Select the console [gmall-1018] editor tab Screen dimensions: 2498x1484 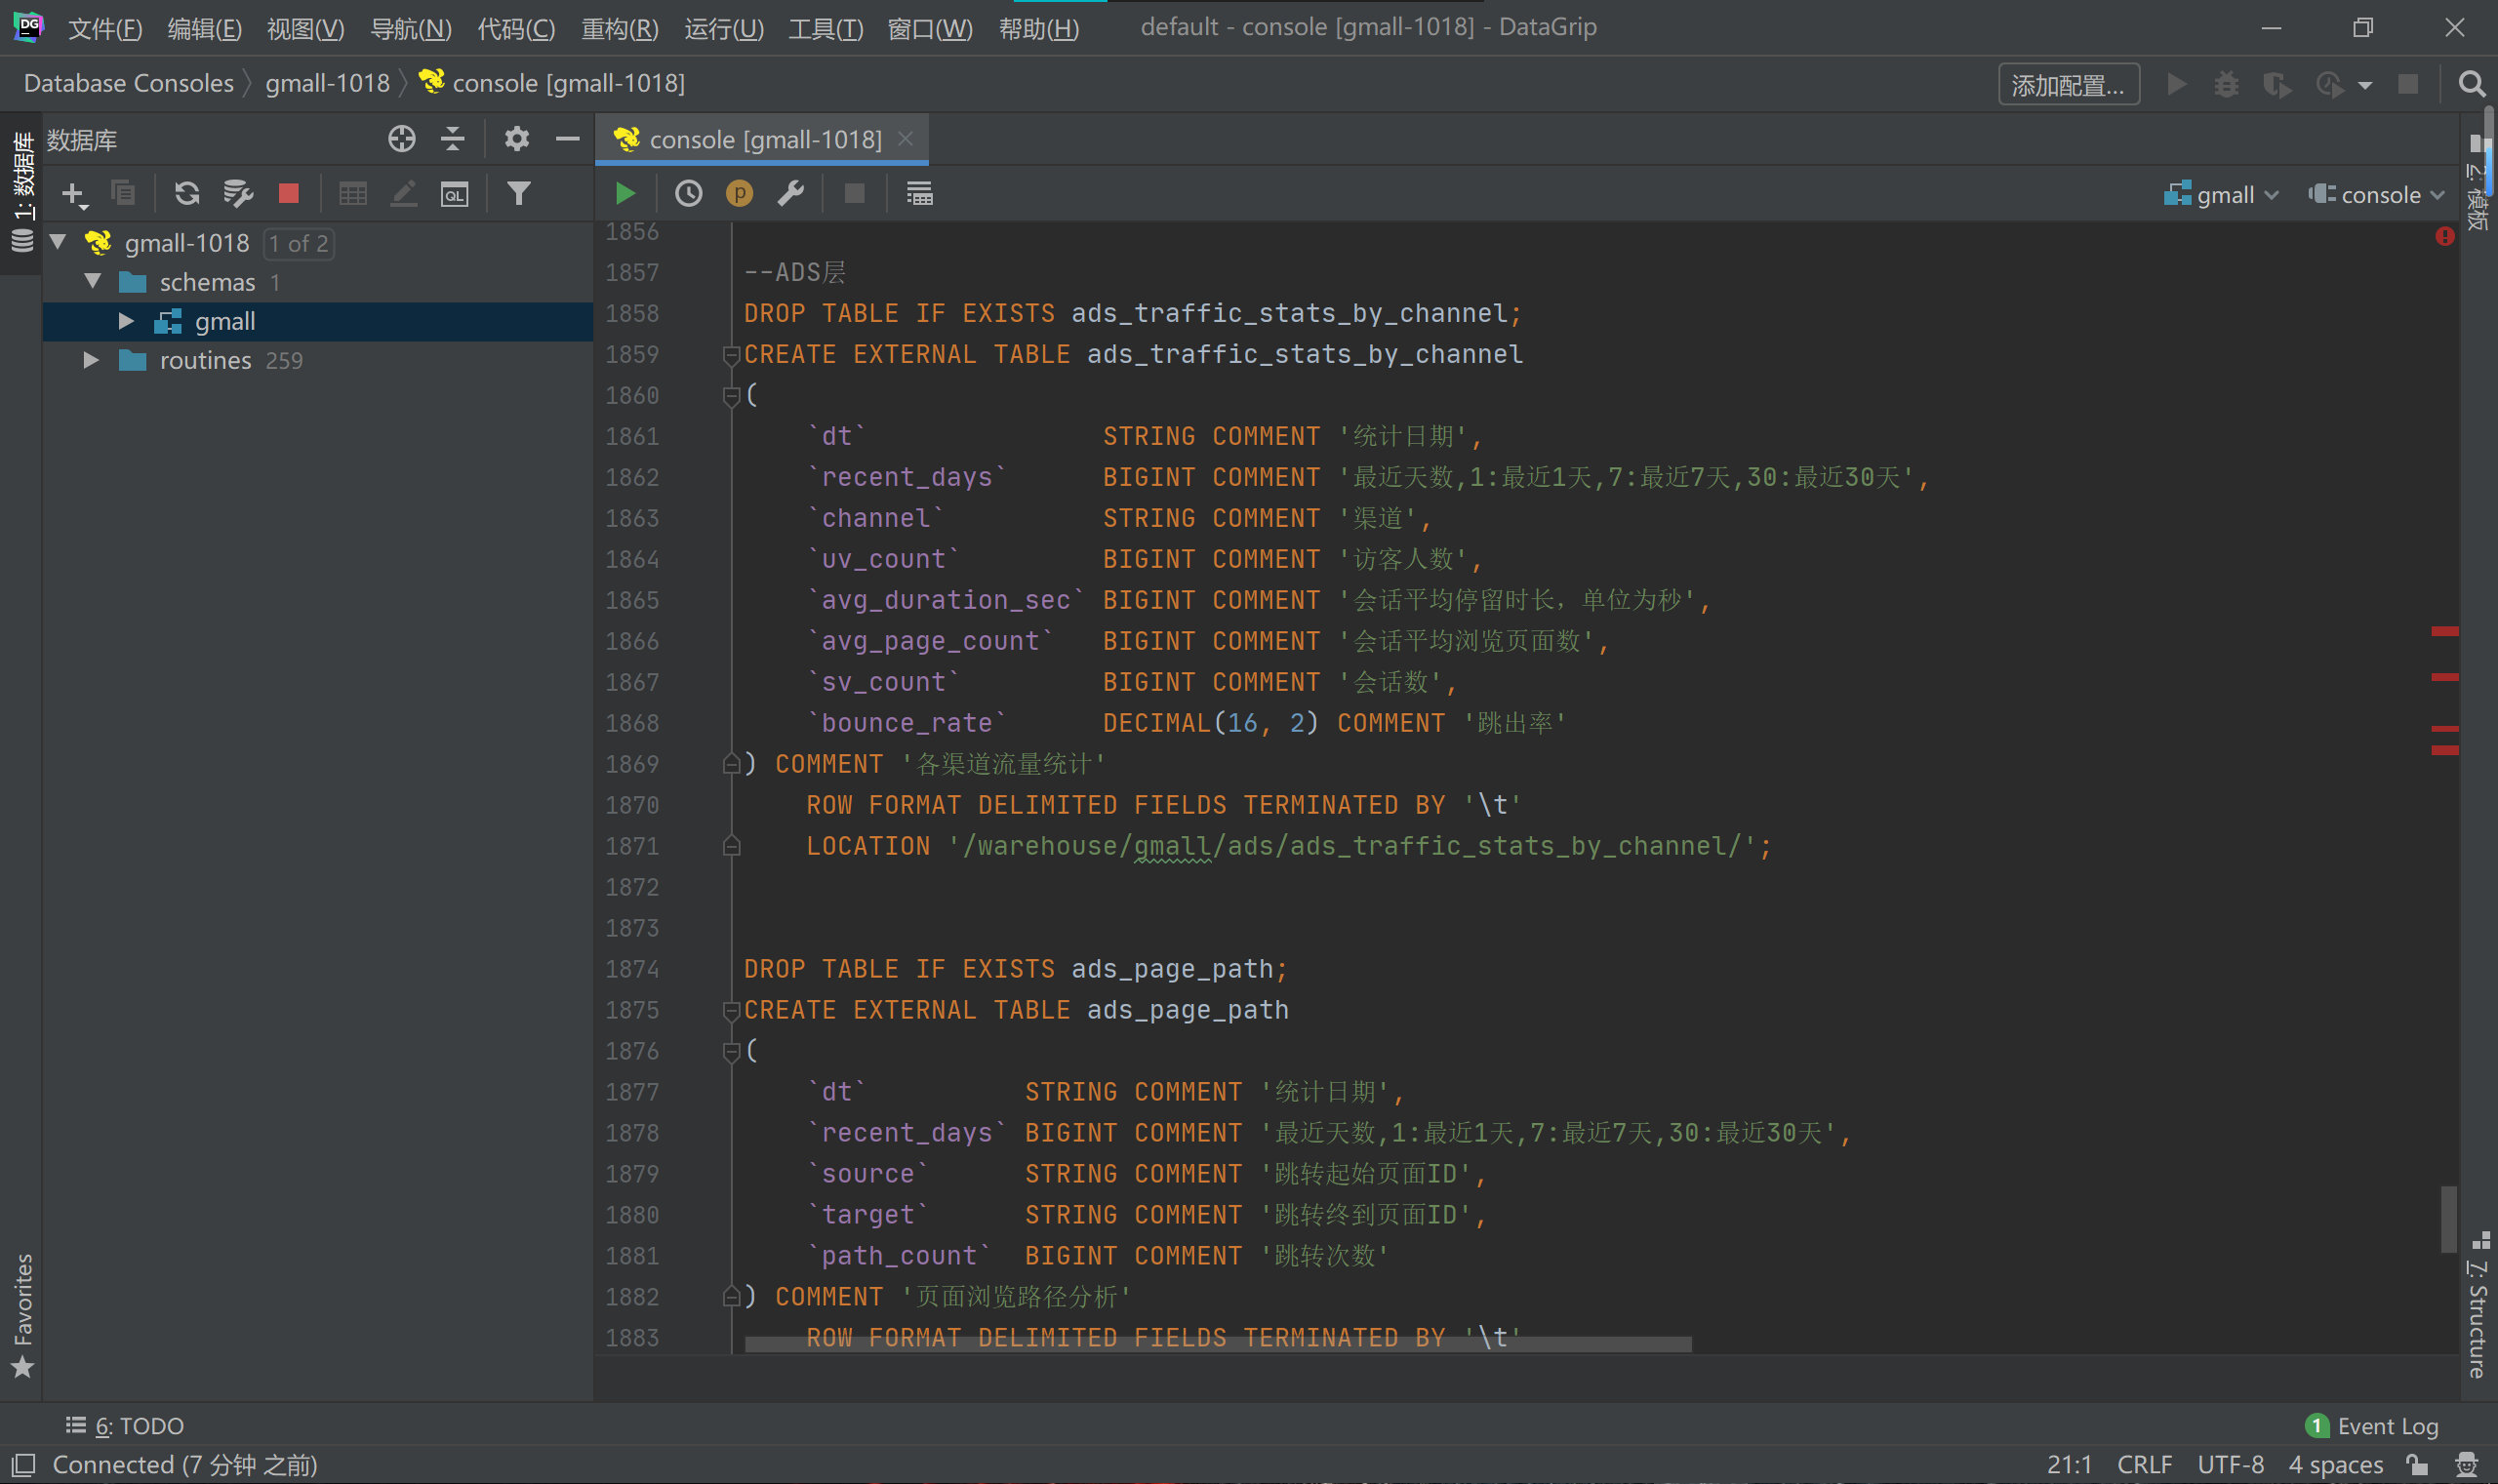764,139
